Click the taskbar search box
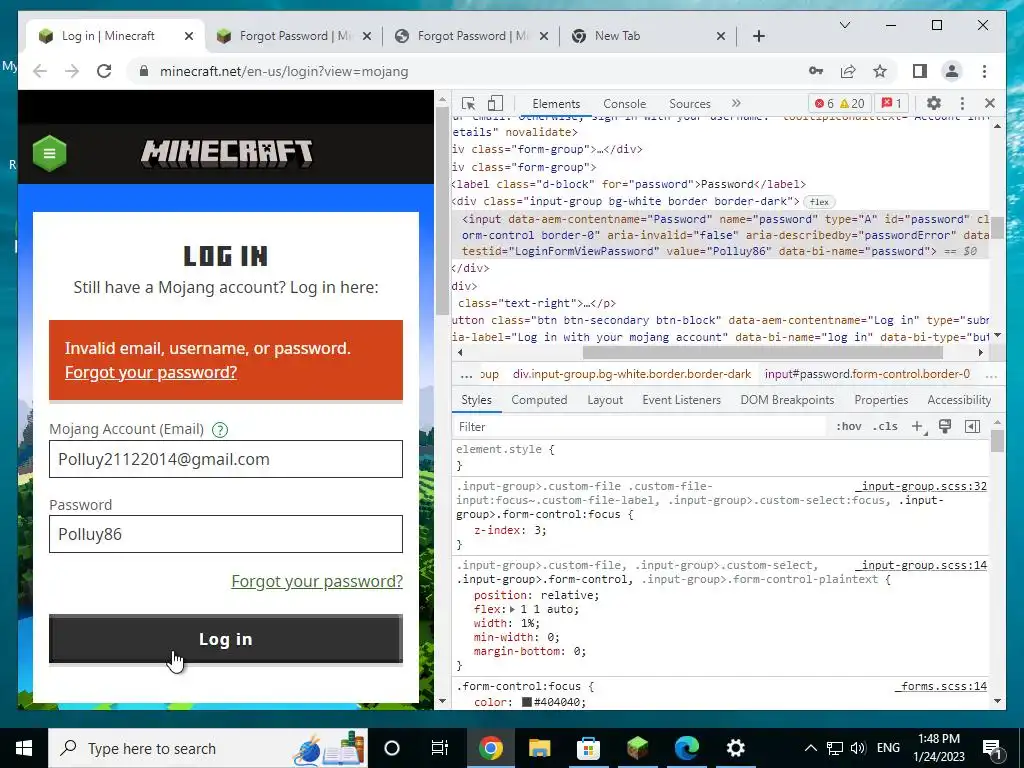This screenshot has height=768, width=1024. click(208, 748)
